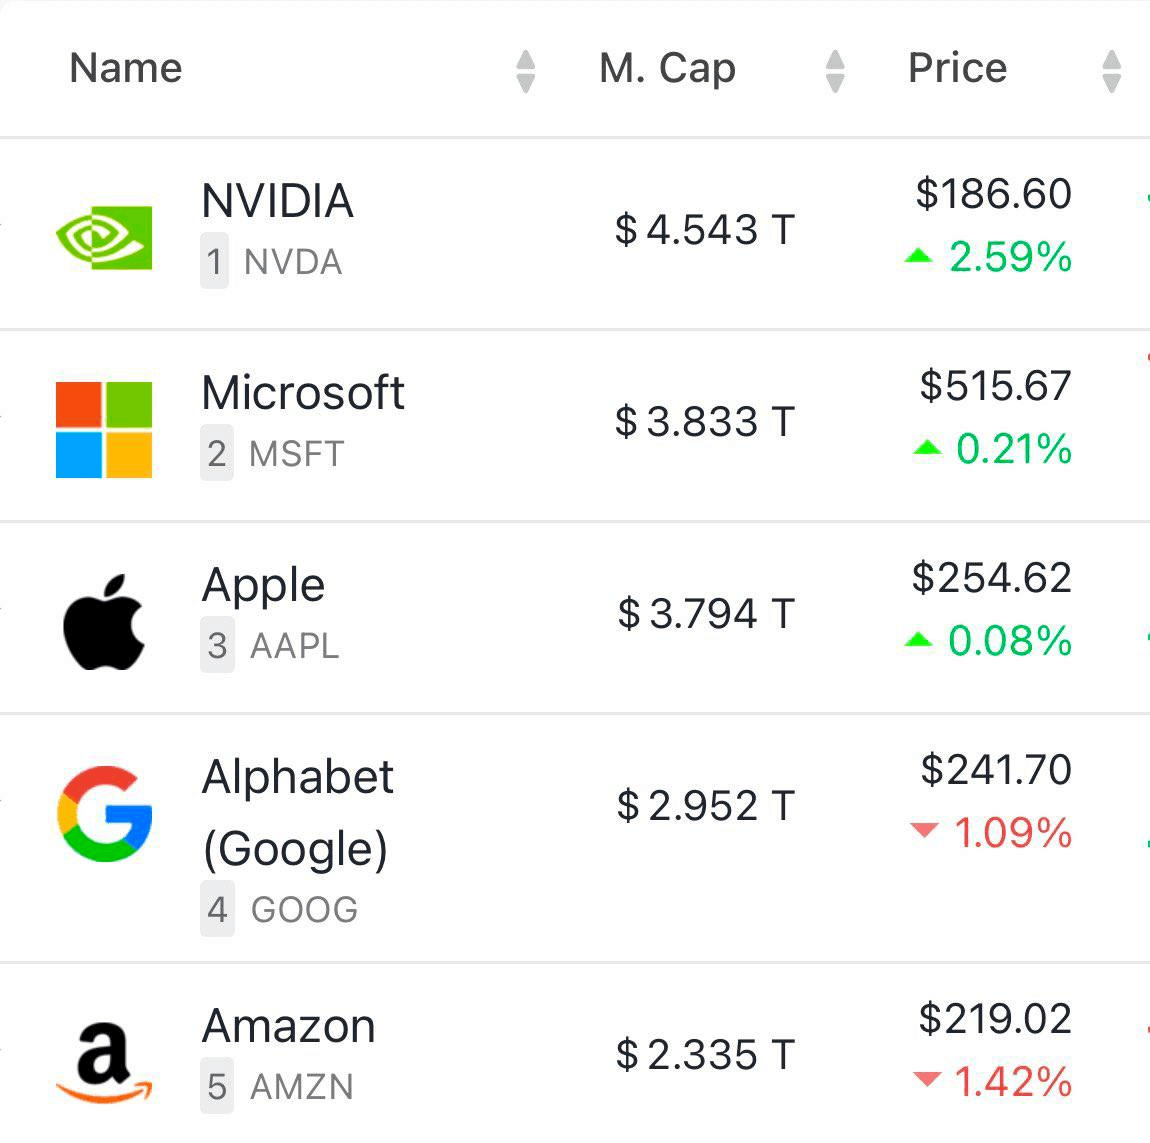Click the Amazon smile logo
Viewport: 1150px width, 1143px height.
click(x=104, y=1063)
